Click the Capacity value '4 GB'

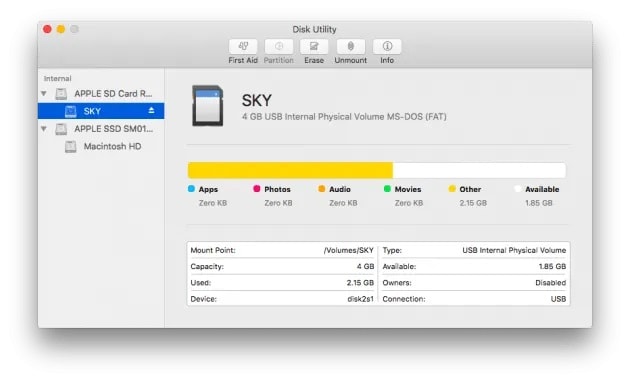[365, 266]
